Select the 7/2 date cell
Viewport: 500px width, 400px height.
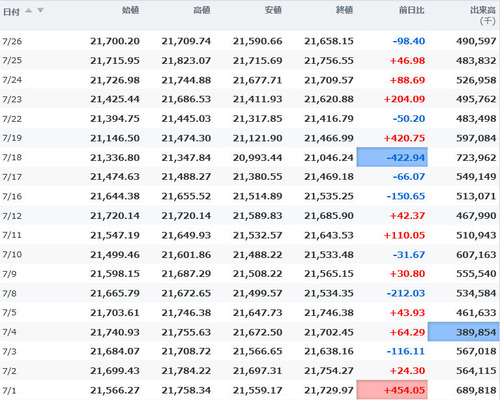tap(9, 371)
